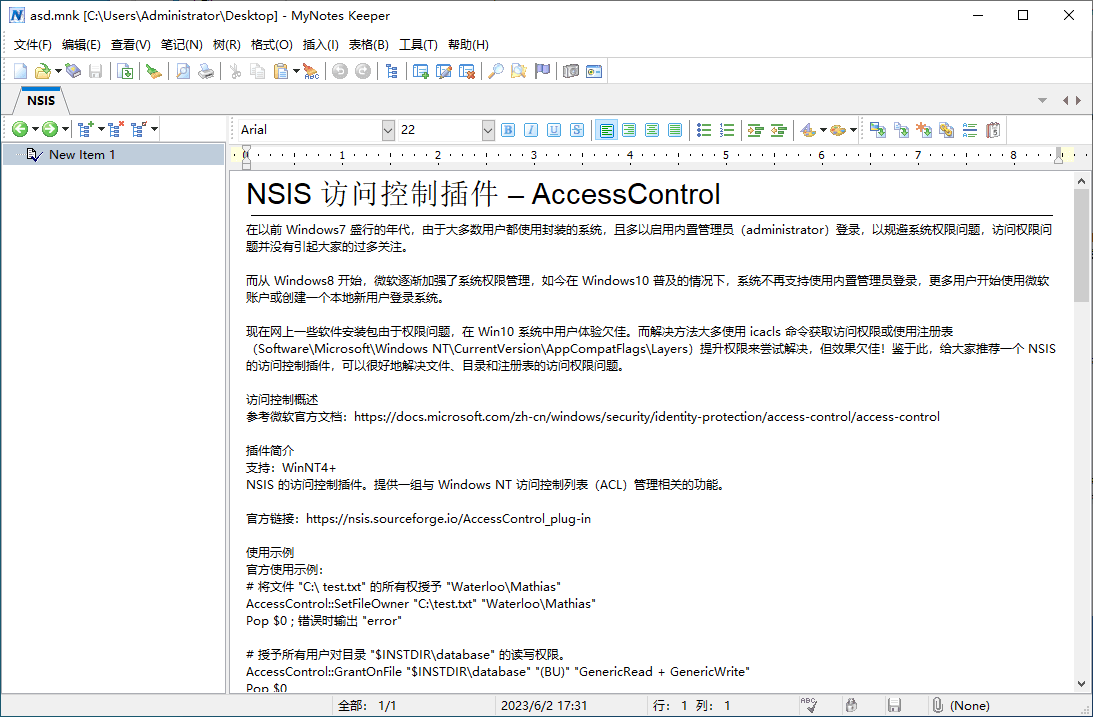Select the NSIS notebook tab
Viewport: 1093px width, 717px height.
[41, 100]
